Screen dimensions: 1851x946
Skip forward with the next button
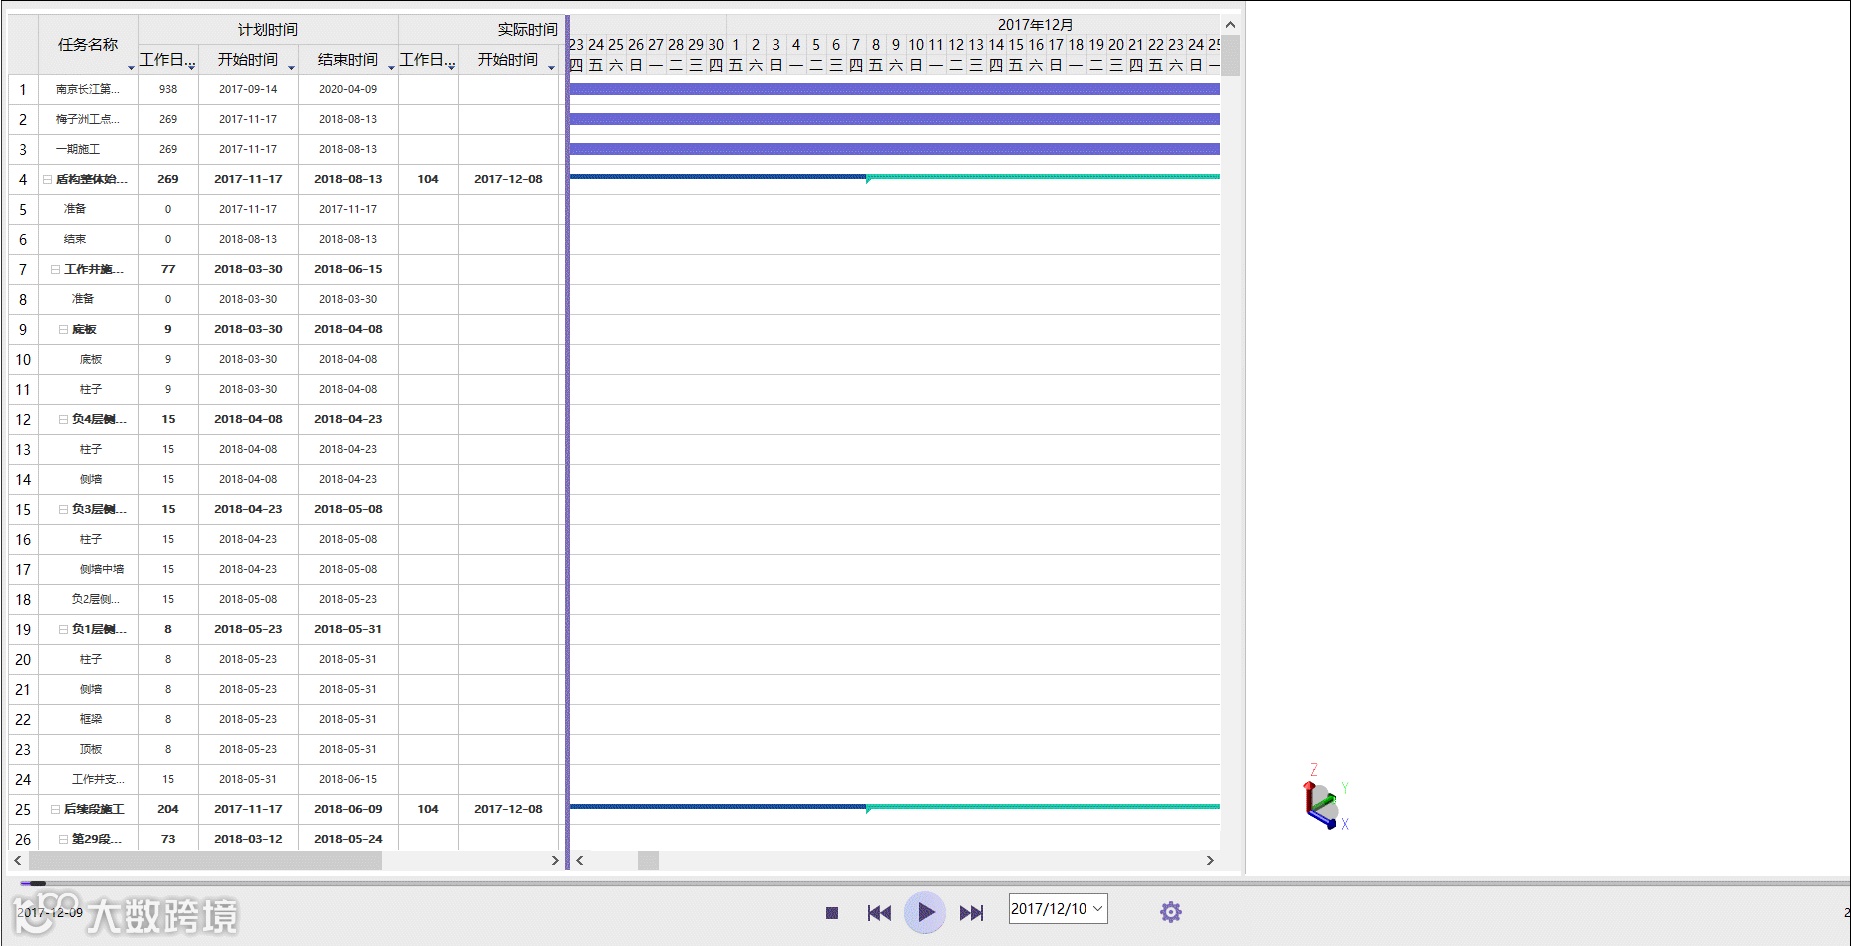971,912
